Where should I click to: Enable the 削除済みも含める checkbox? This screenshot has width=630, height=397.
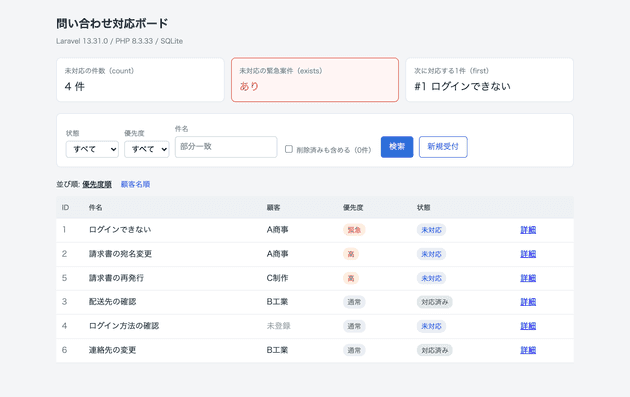click(x=288, y=149)
